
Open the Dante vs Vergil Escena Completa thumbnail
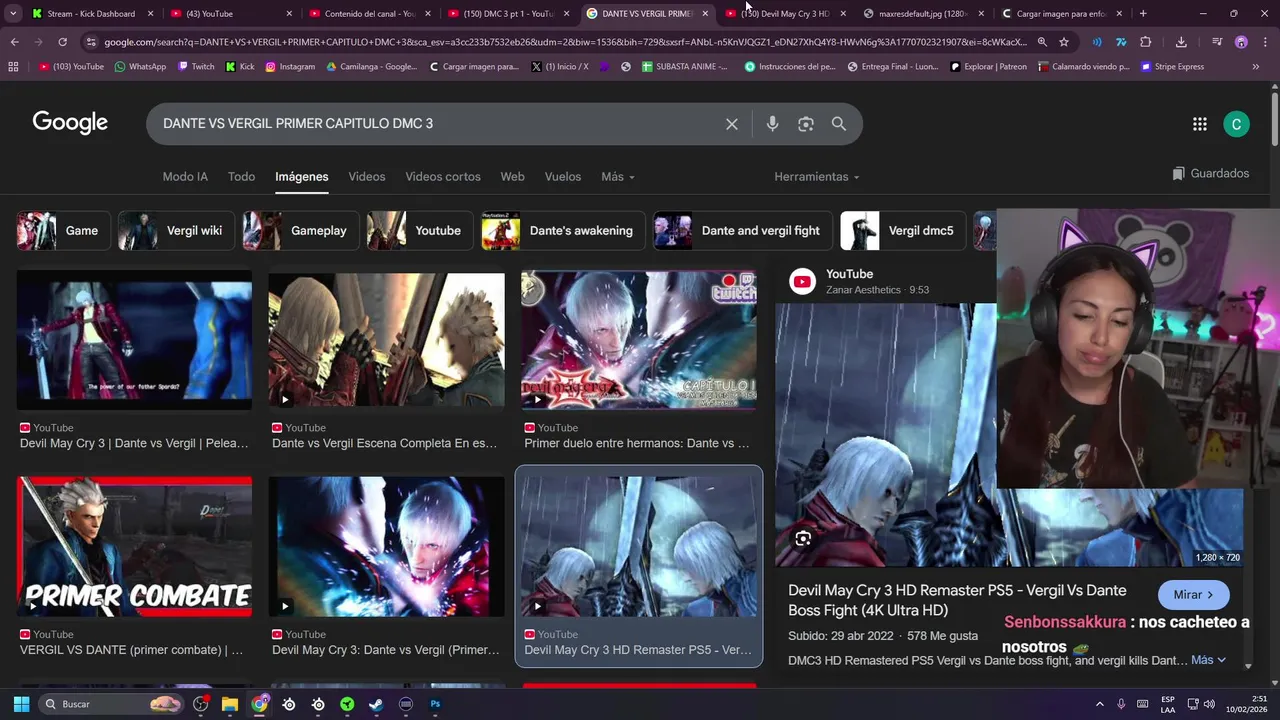(386, 340)
